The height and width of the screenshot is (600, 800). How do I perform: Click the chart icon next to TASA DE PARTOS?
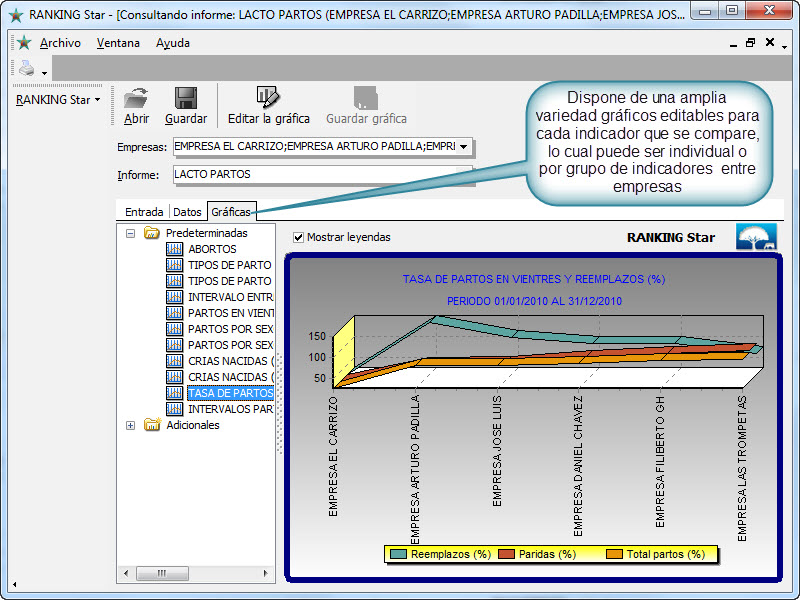[174, 393]
